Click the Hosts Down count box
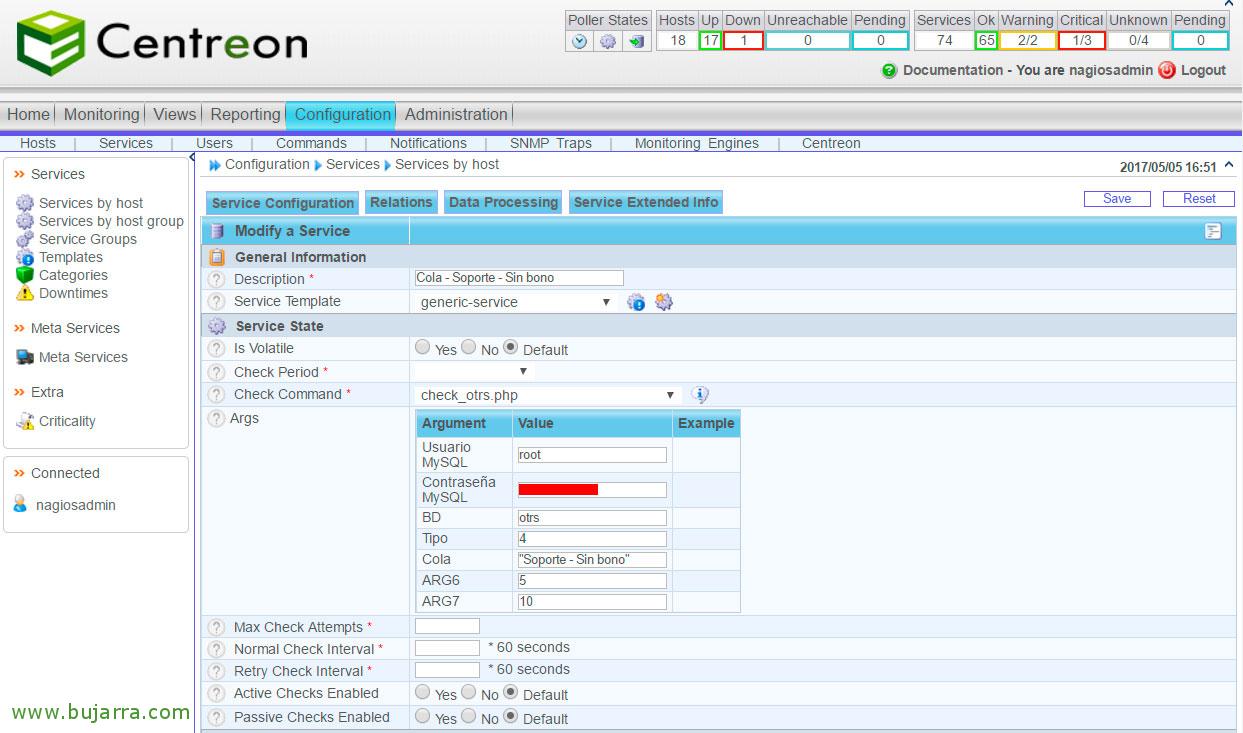The height and width of the screenshot is (733, 1243). coord(743,41)
